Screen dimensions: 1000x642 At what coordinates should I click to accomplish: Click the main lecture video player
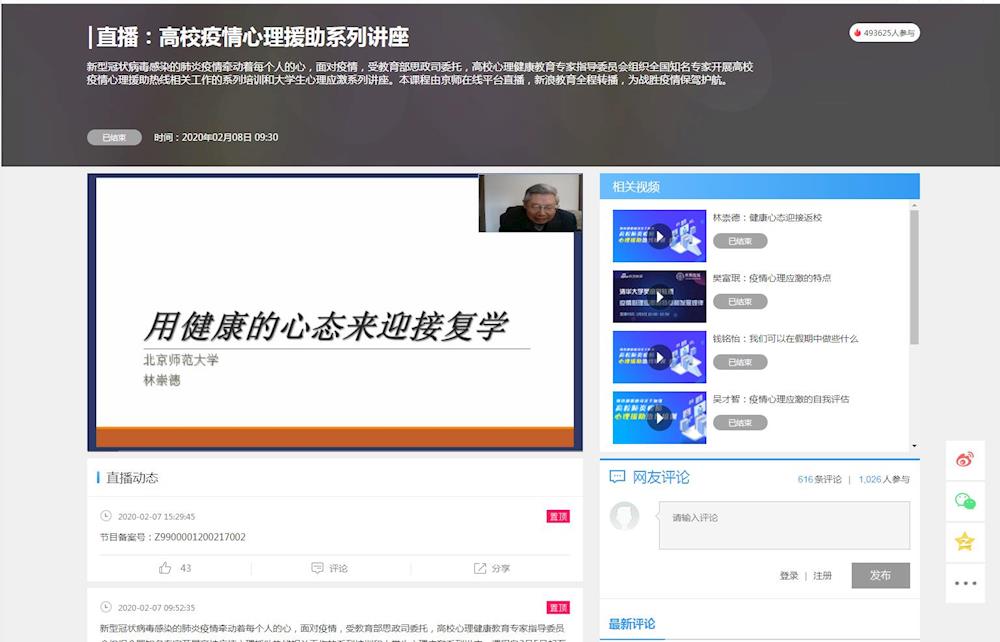coord(334,312)
